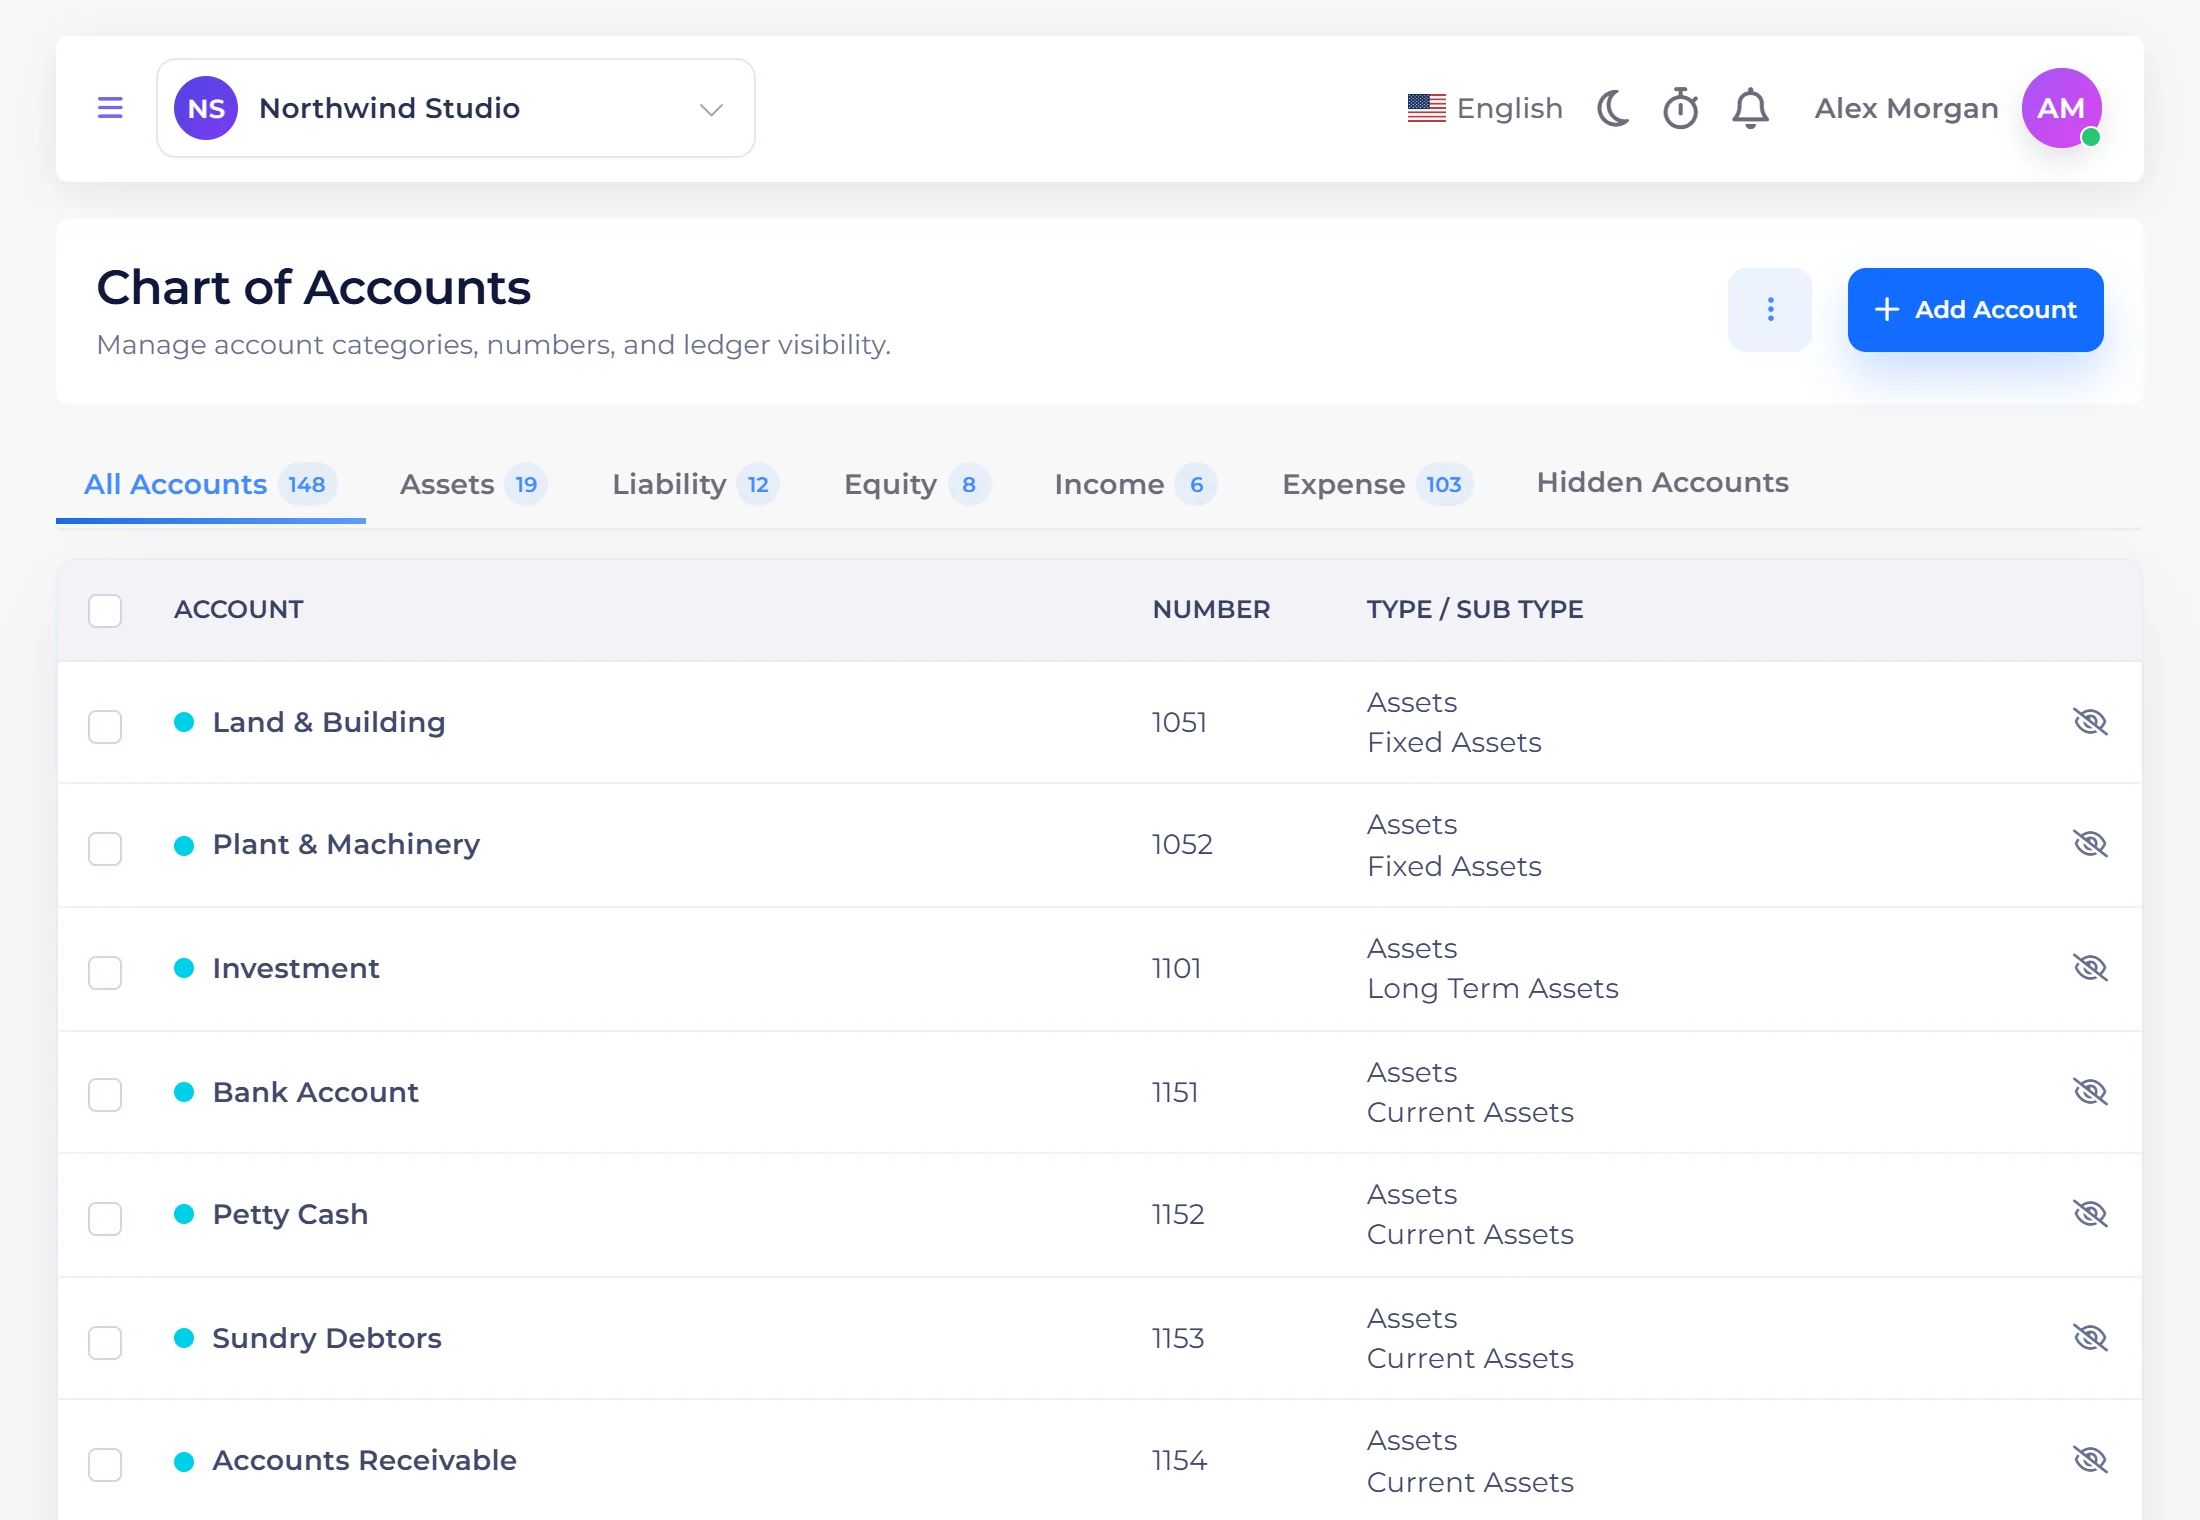Expand the Northwind Studio company dropdown
The image size is (2200, 1520).
456,108
